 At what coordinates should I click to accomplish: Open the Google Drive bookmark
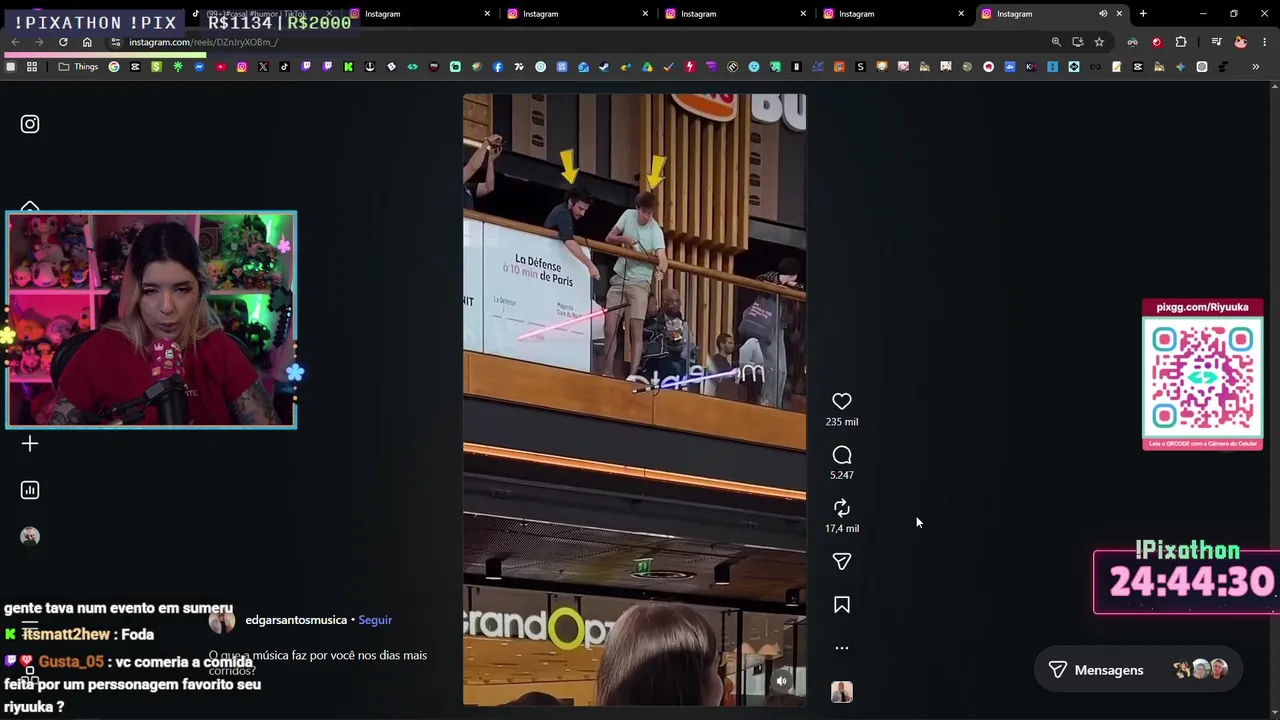647,67
